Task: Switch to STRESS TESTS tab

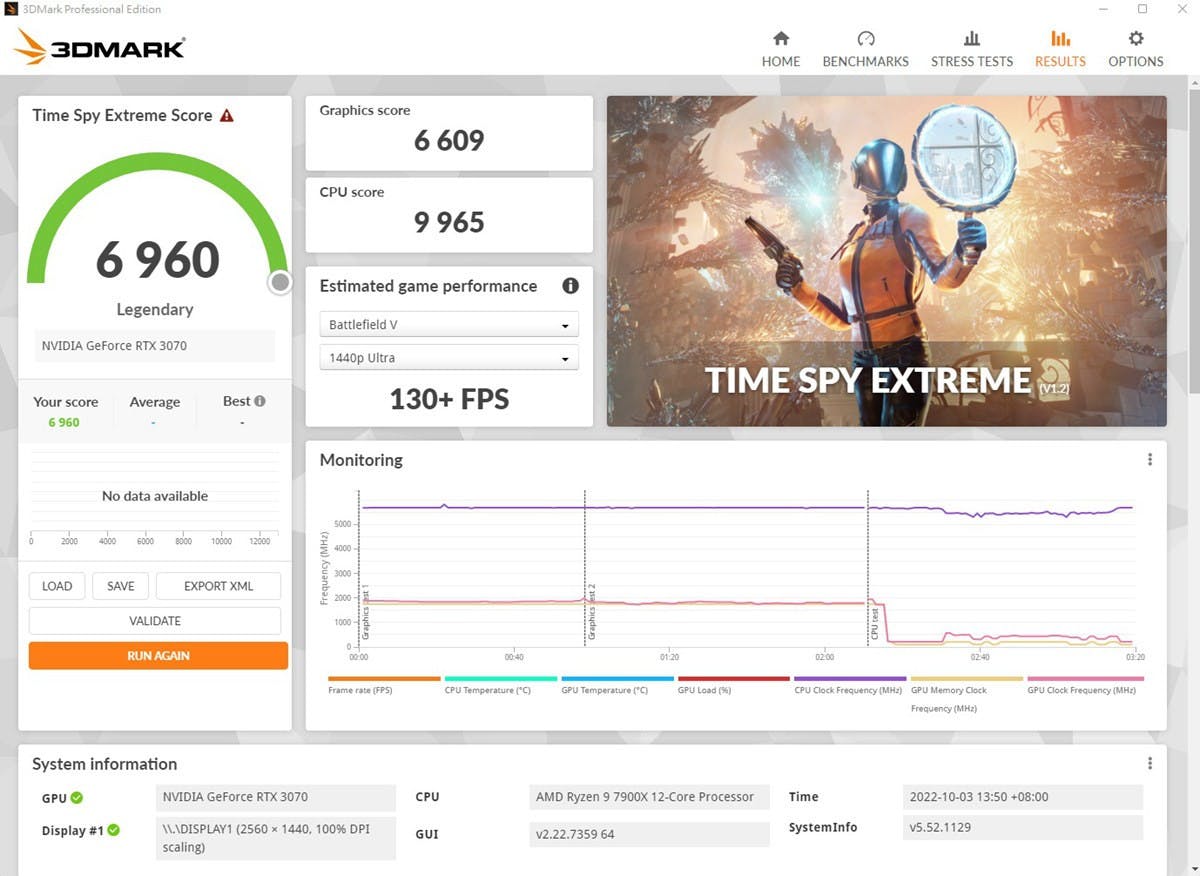Action: coord(971,49)
